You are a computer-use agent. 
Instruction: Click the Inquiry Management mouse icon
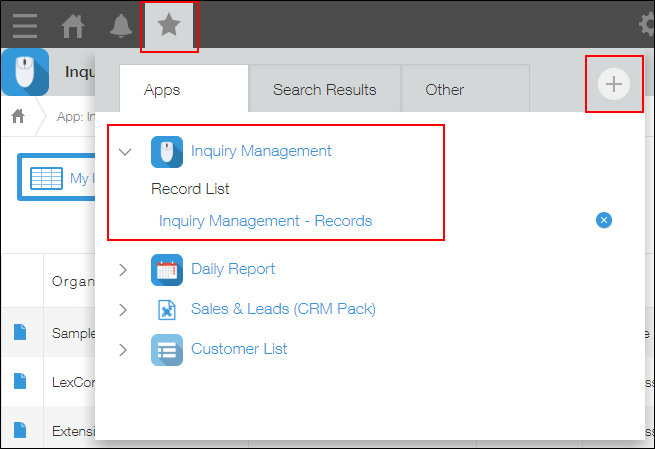167,152
